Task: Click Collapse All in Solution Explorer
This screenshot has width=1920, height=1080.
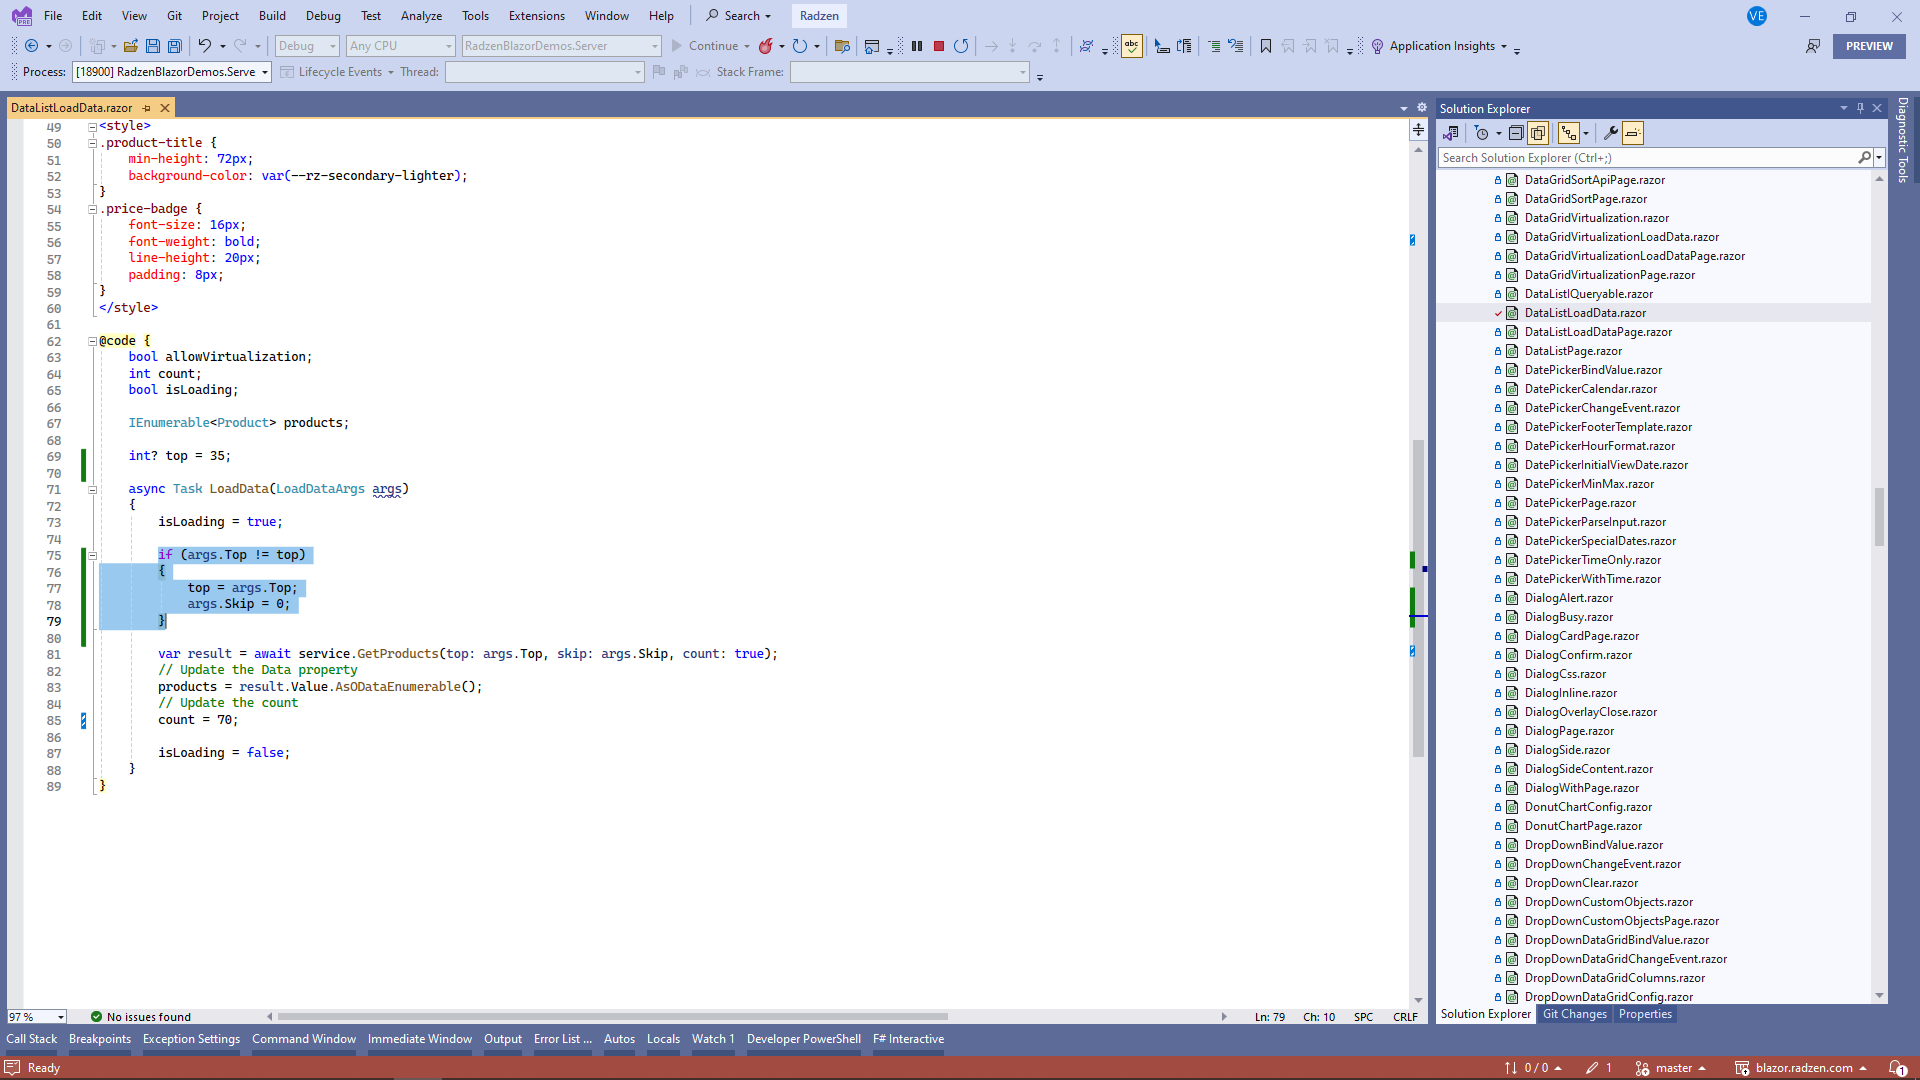Action: coord(1516,133)
